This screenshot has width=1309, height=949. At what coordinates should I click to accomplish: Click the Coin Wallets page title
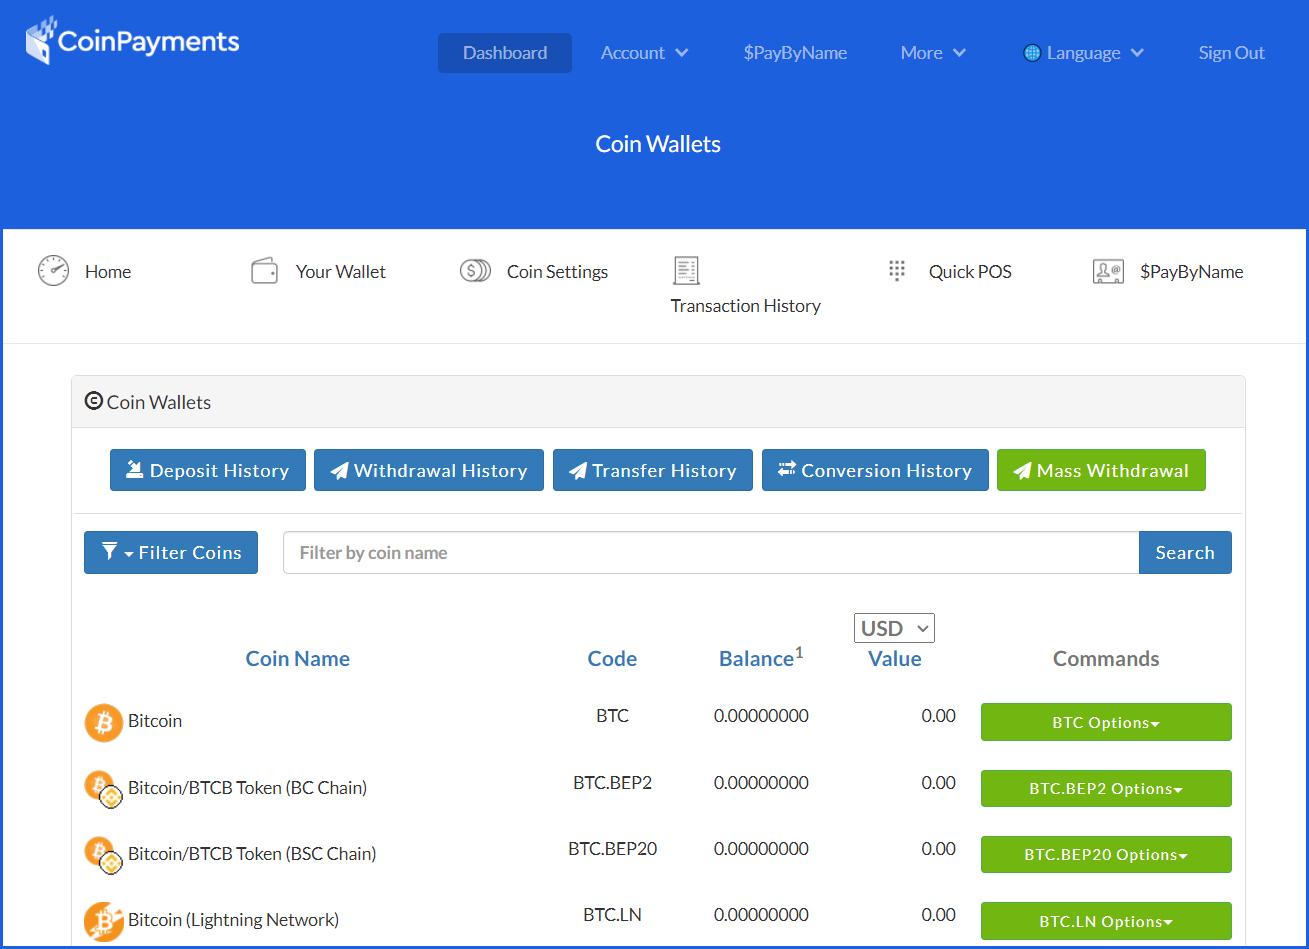658,144
